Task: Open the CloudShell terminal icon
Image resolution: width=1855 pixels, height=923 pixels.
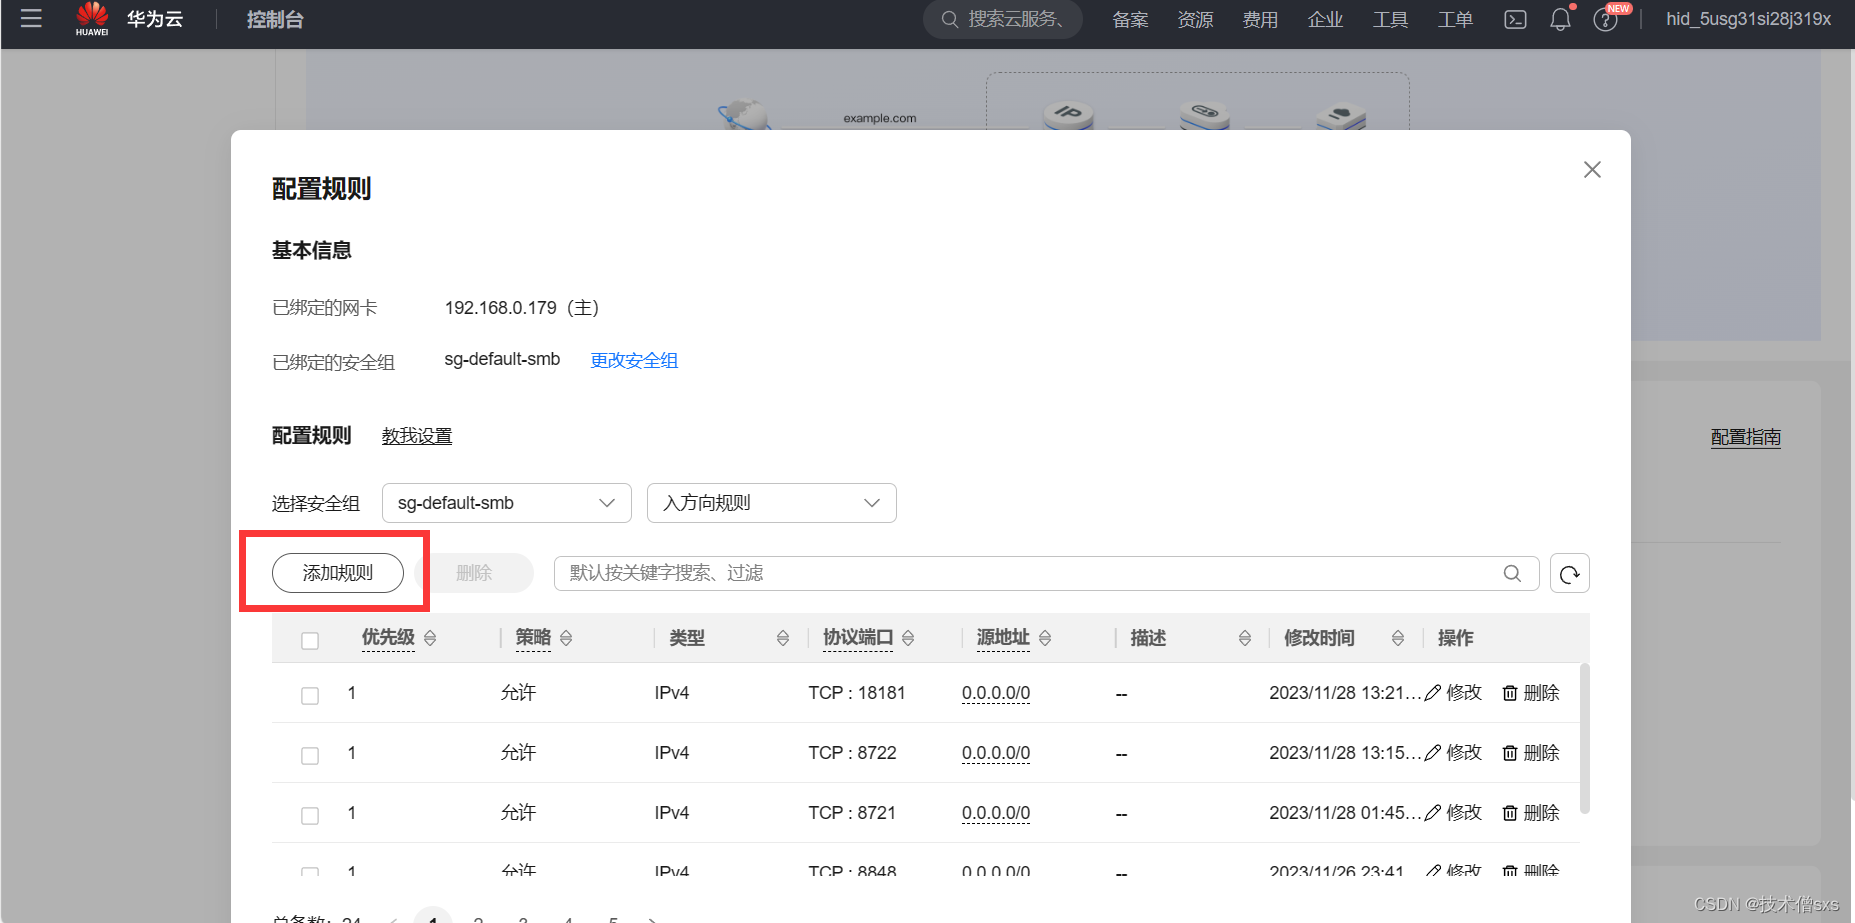Action: tap(1515, 19)
